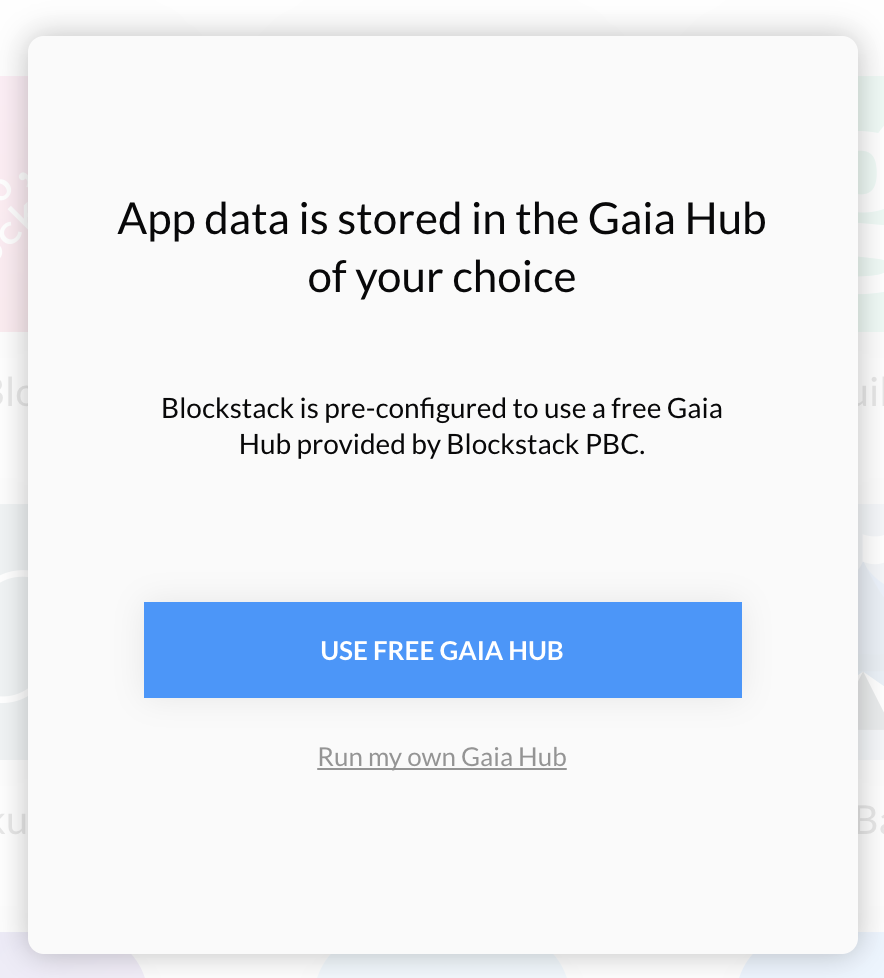Select the heading about Gaia Hub storage
The image size is (884, 978).
[441, 246]
